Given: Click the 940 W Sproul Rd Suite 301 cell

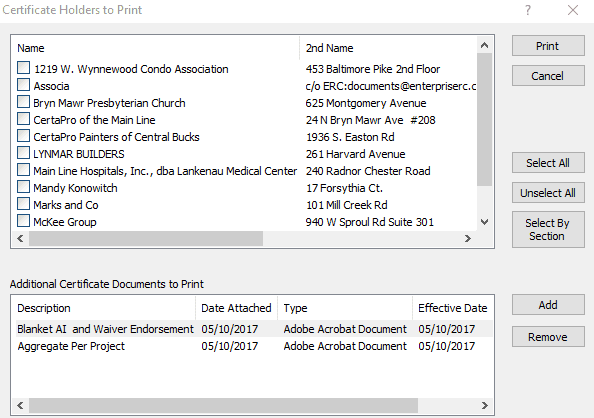Looking at the screenshot, I should coord(370,222).
